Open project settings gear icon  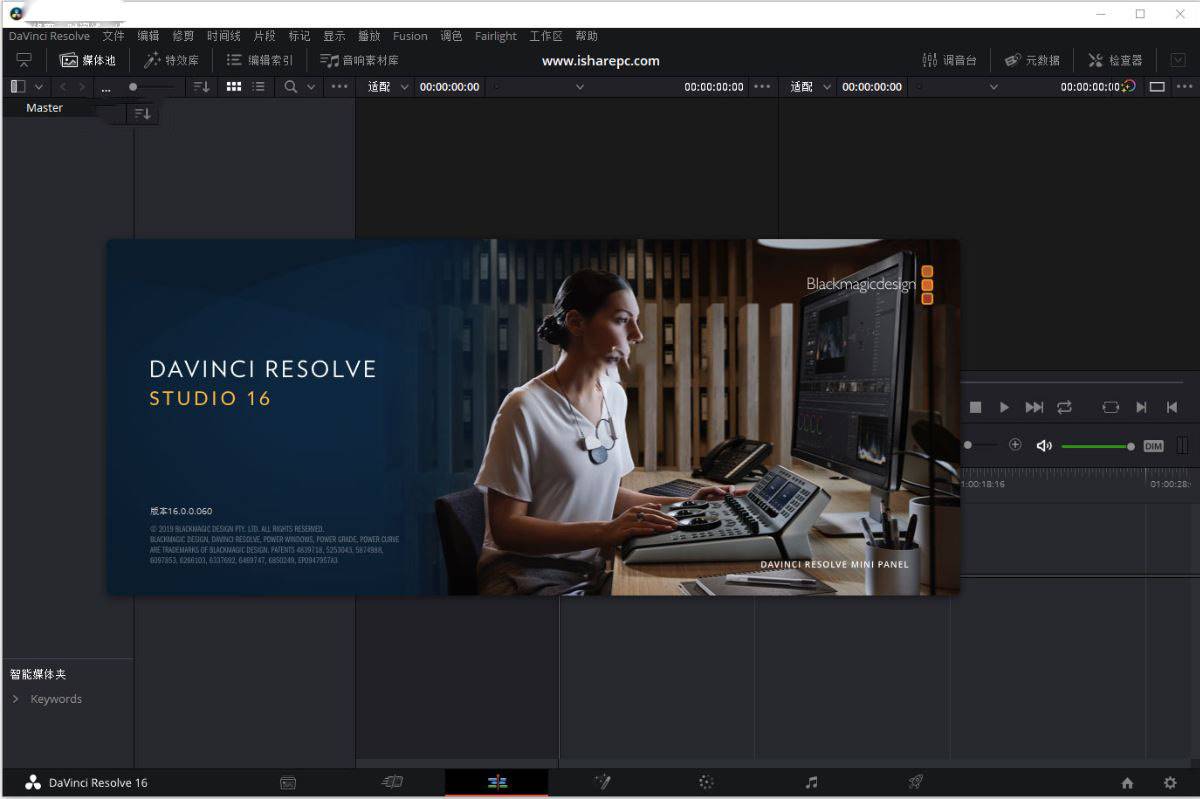click(1170, 783)
